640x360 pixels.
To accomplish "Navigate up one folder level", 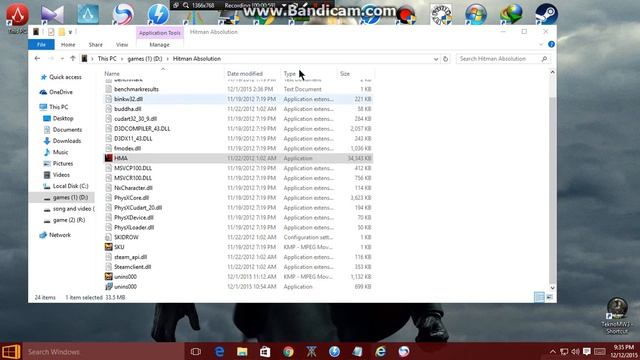I will [73, 59].
